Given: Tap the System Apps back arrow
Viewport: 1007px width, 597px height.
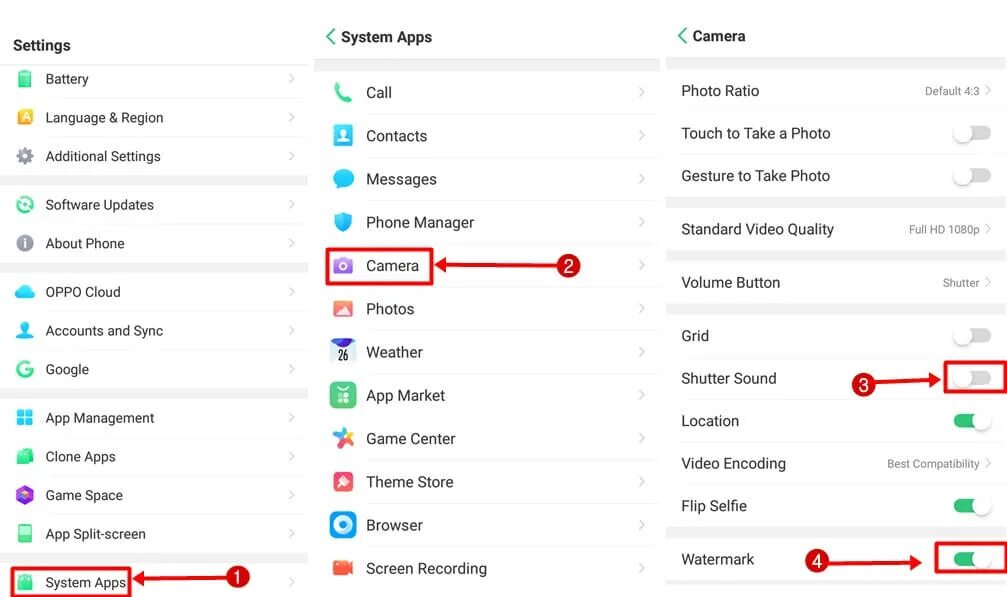Looking at the screenshot, I should point(331,37).
